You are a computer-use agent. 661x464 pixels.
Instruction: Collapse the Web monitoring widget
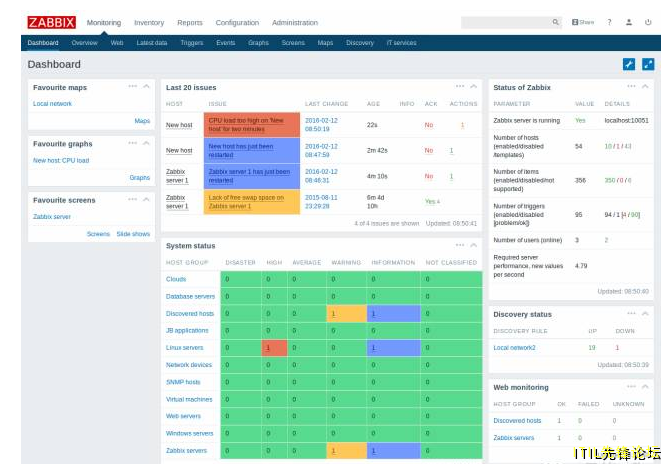point(645,386)
